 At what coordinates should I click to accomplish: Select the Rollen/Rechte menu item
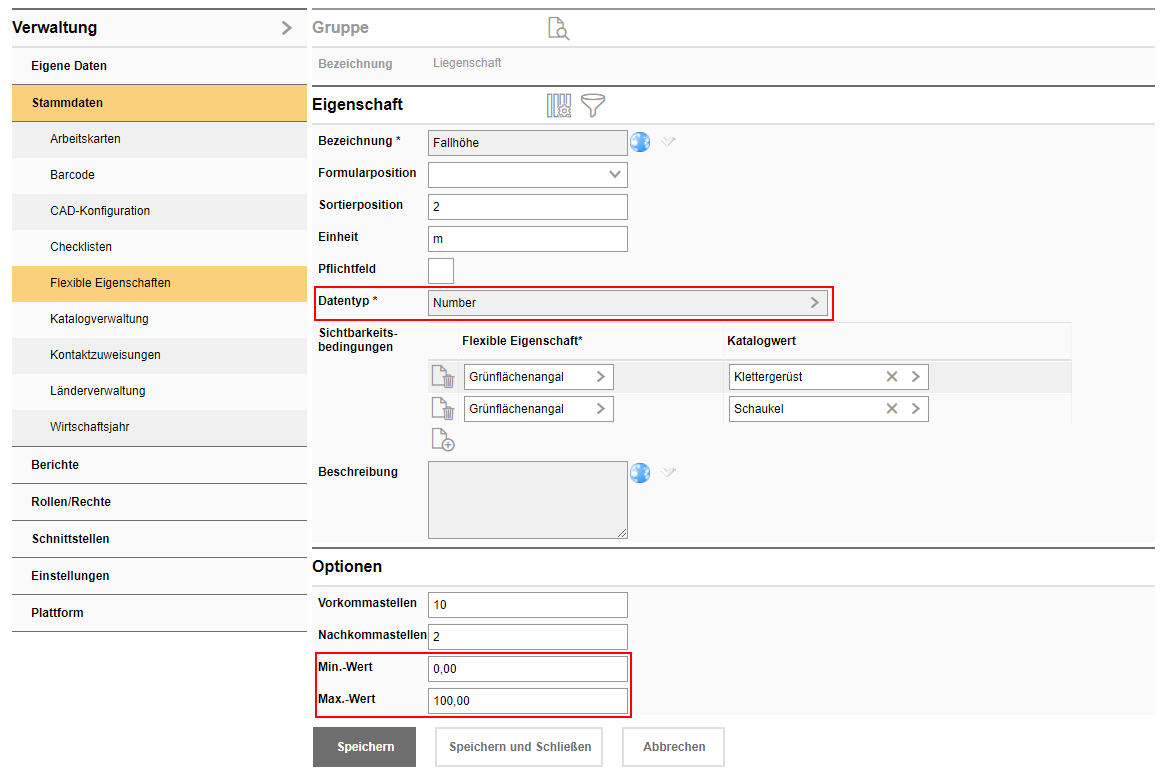pos(71,502)
